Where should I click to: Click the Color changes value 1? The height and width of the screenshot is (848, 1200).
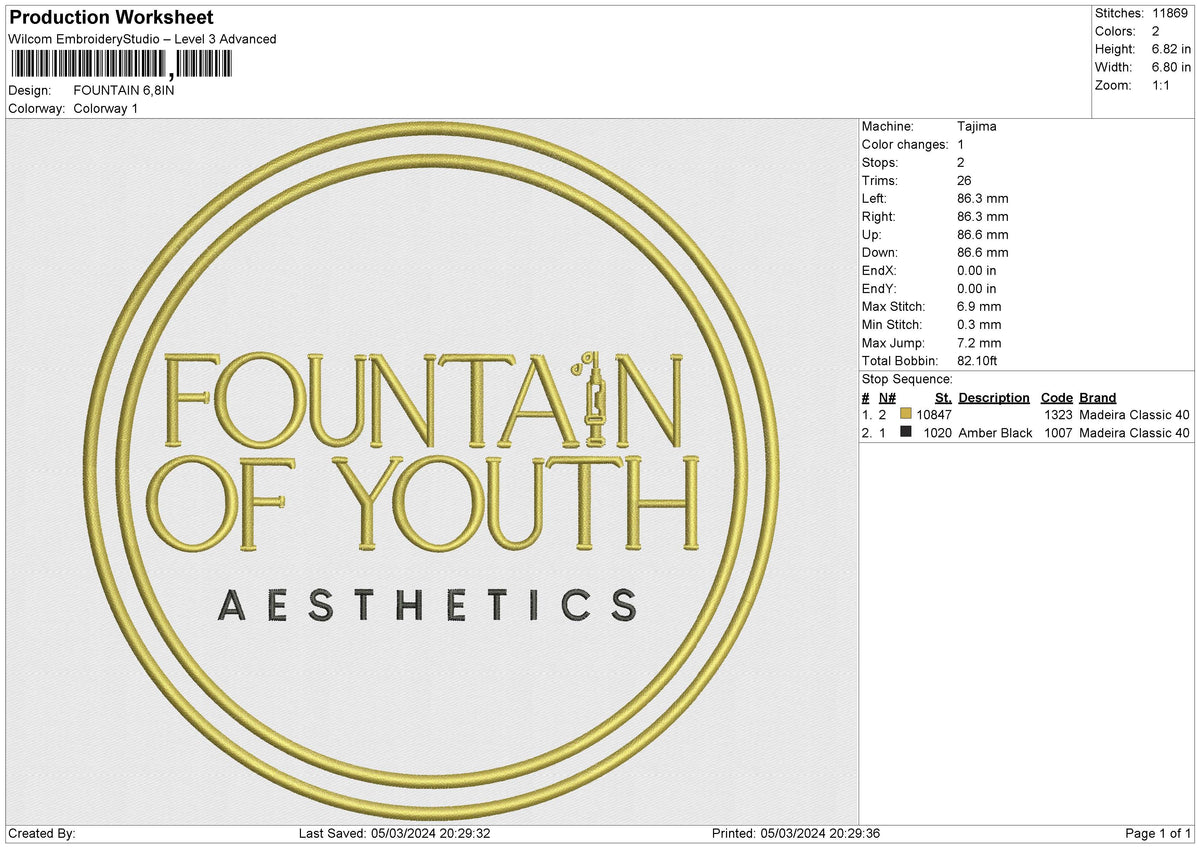[961, 144]
